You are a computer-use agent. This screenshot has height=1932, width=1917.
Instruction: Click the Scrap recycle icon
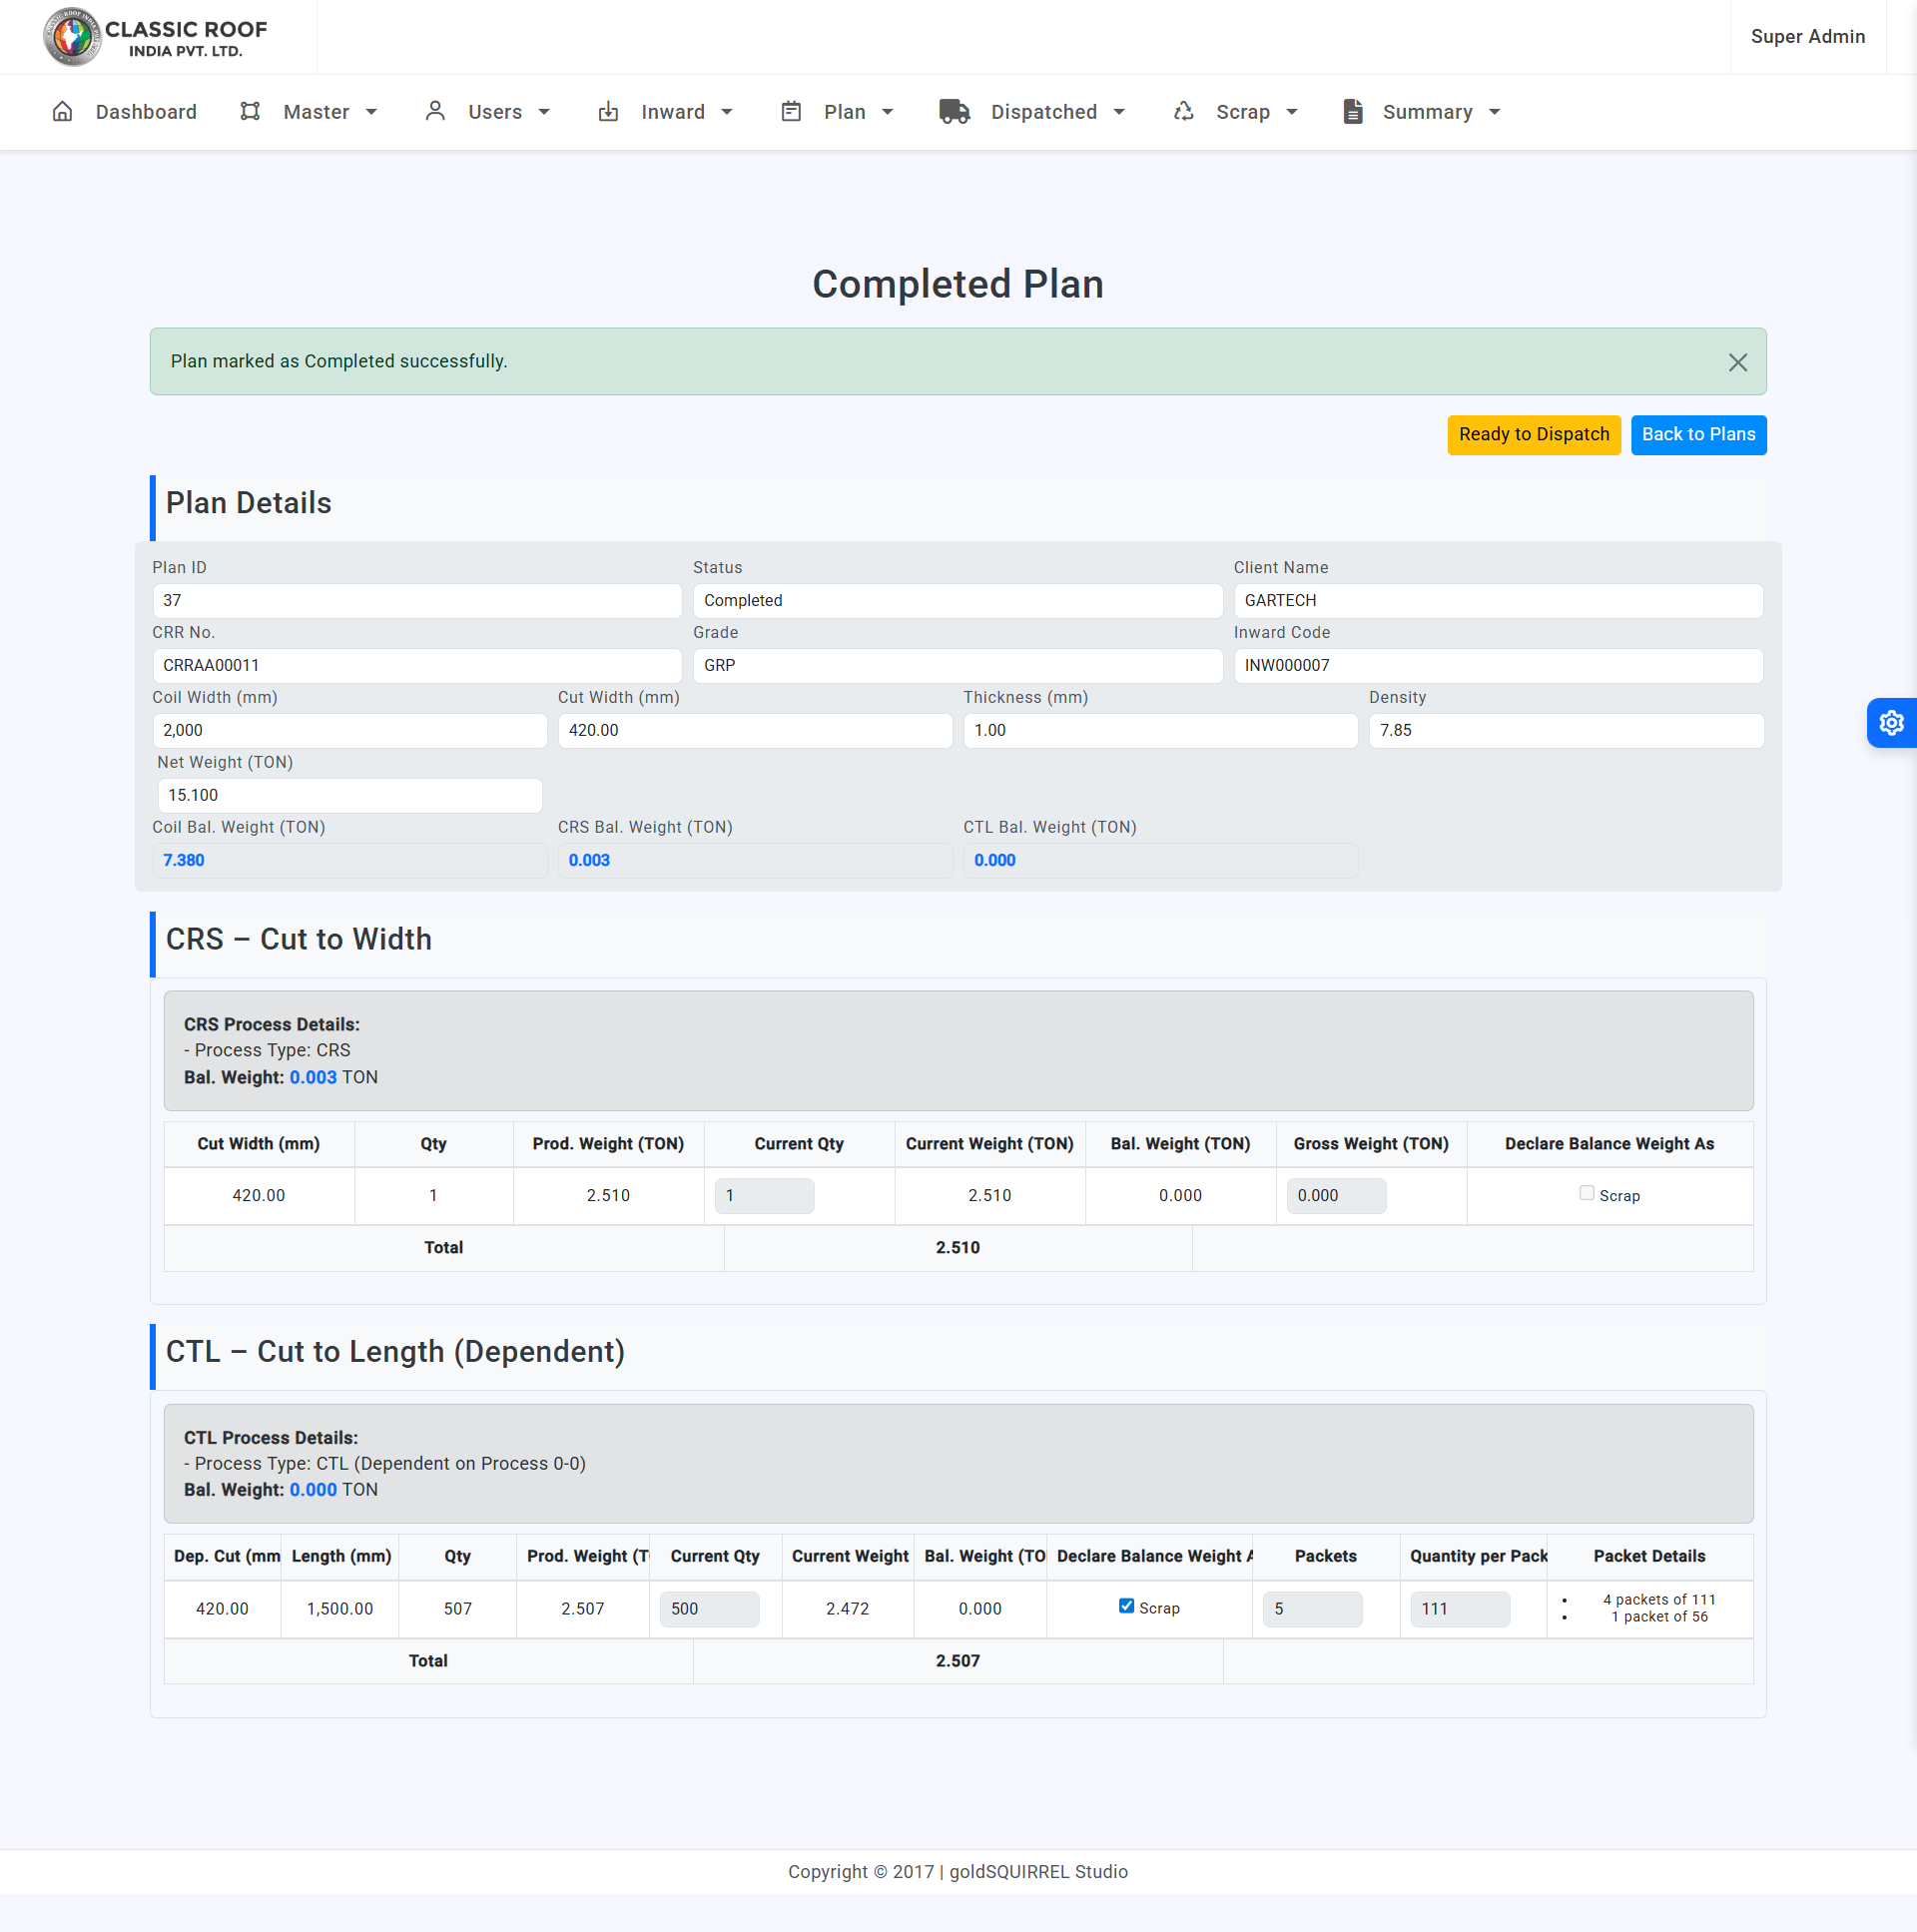tap(1183, 111)
